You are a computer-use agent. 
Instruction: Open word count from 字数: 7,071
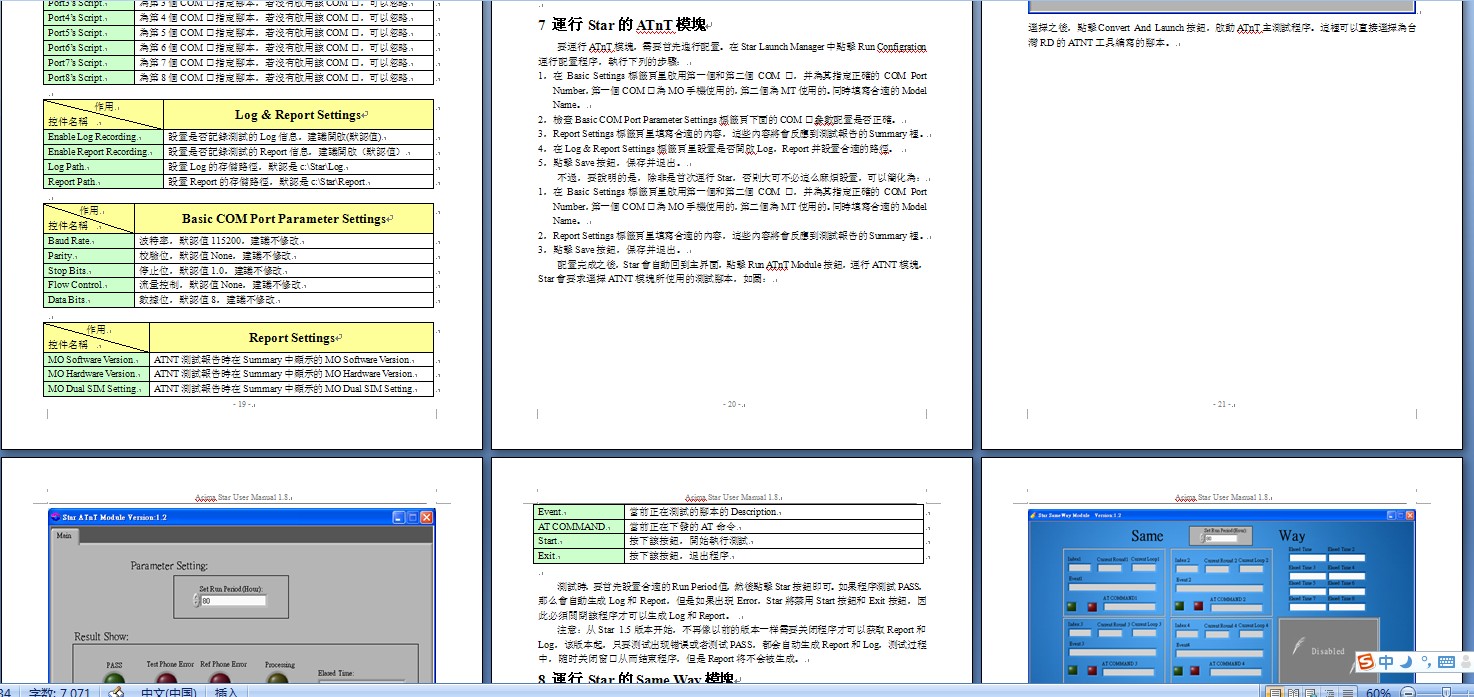coord(59,692)
